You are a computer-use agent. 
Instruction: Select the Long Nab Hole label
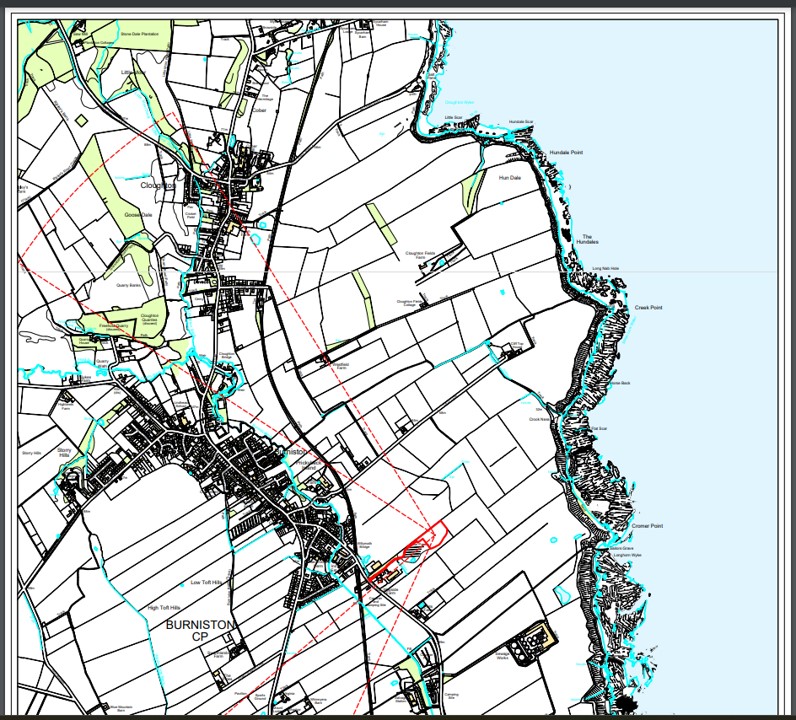(605, 268)
